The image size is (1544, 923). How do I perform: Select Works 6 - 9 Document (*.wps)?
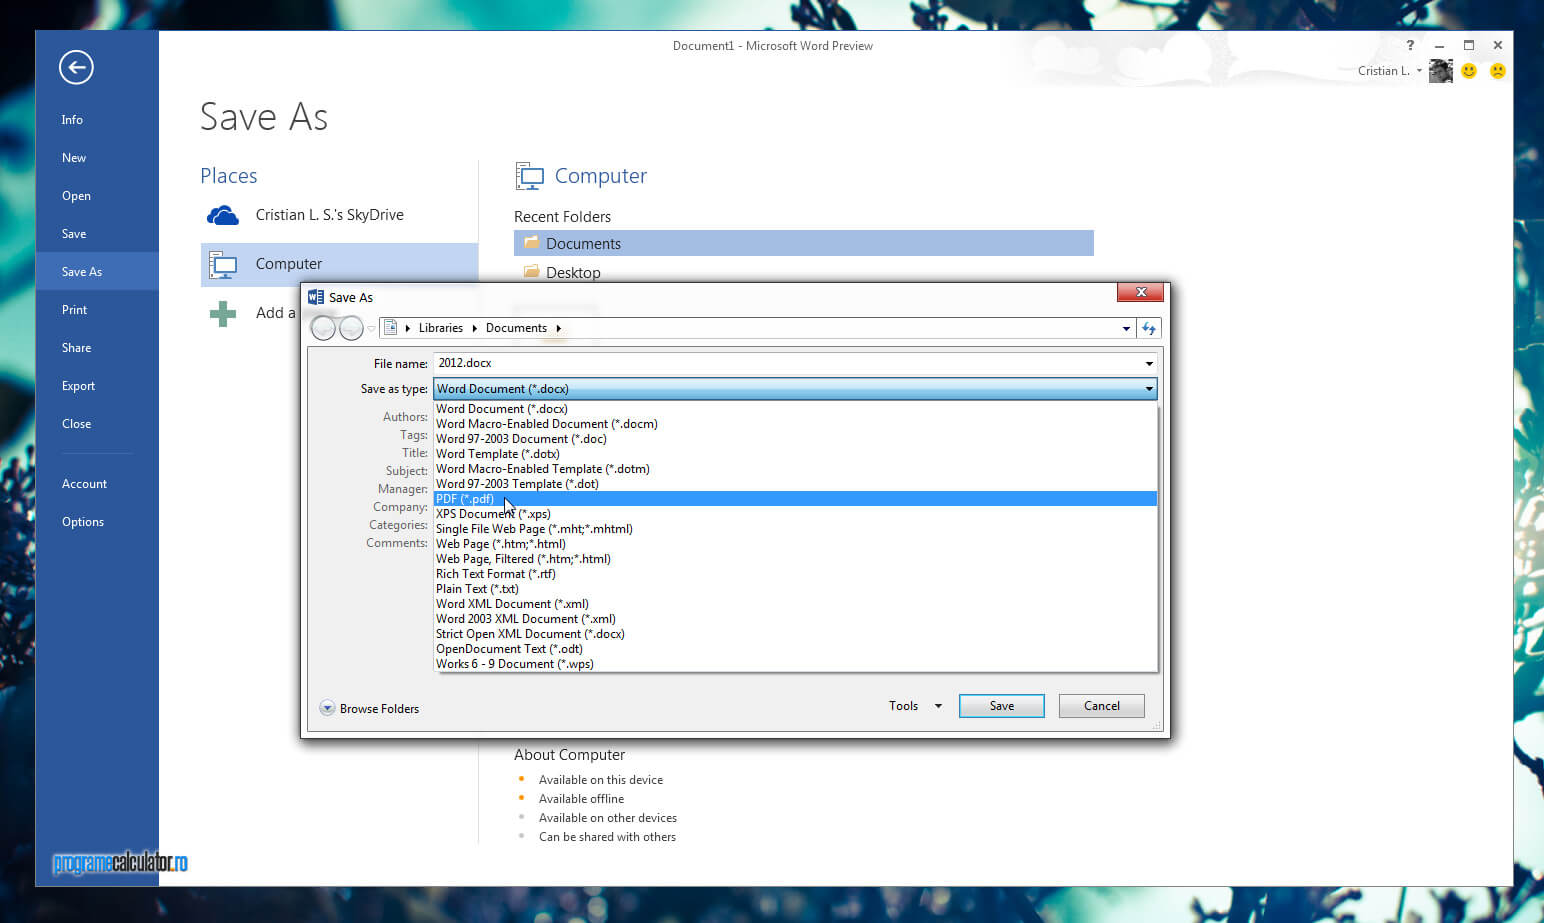(x=795, y=664)
